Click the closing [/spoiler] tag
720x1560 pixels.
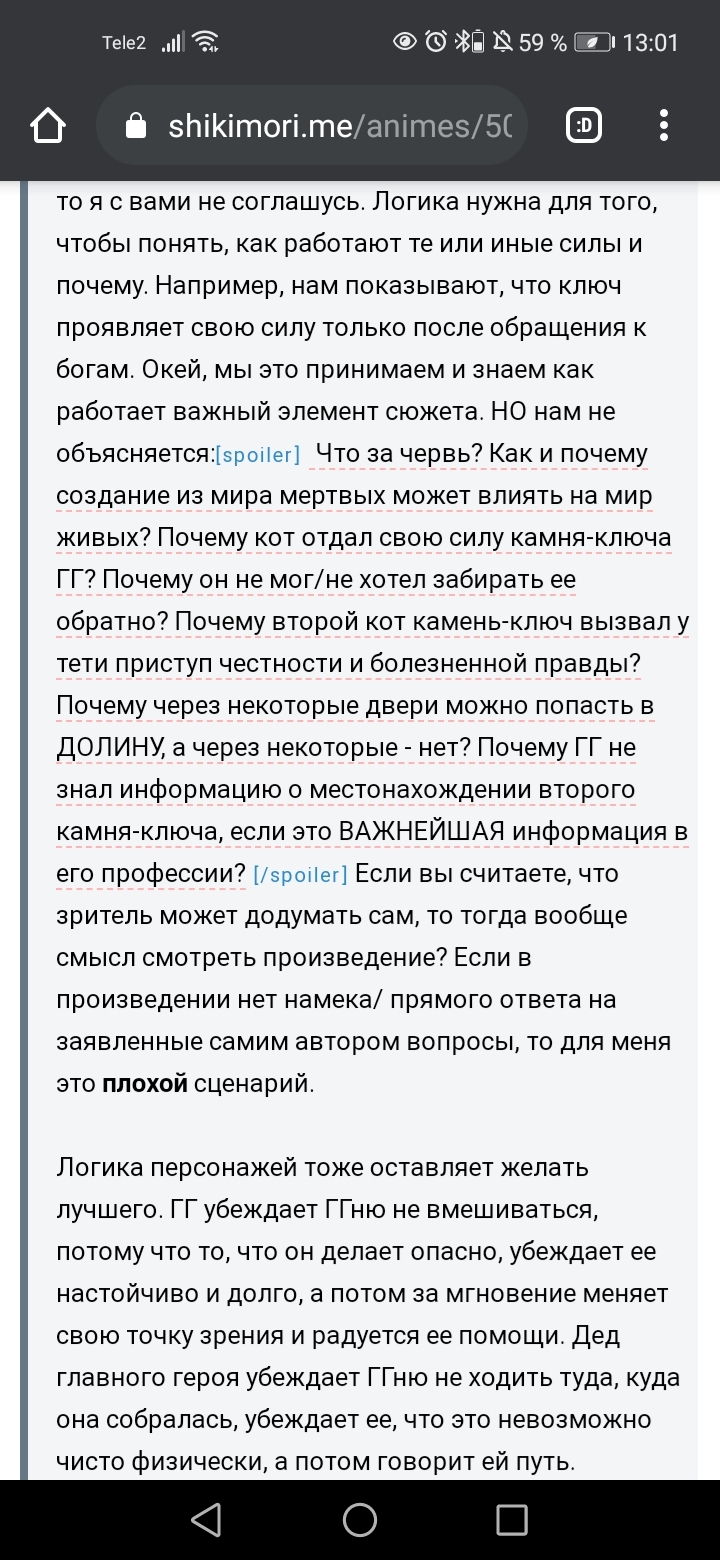pyautogui.click(x=300, y=875)
